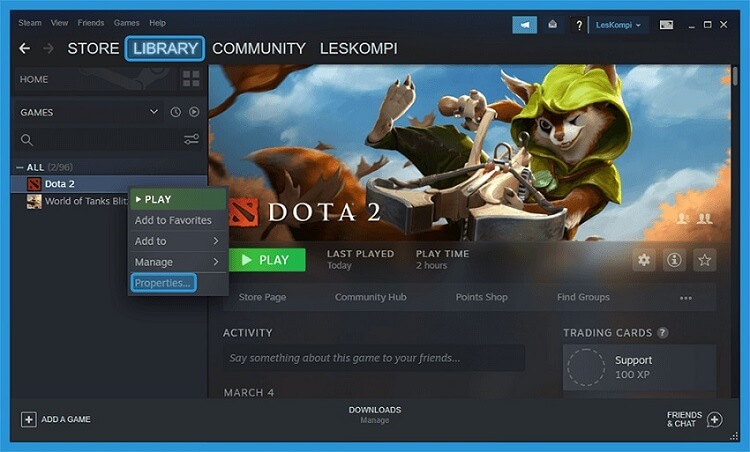Expand the GAMES dropdown chevron
The image size is (750, 452).
coord(154,111)
